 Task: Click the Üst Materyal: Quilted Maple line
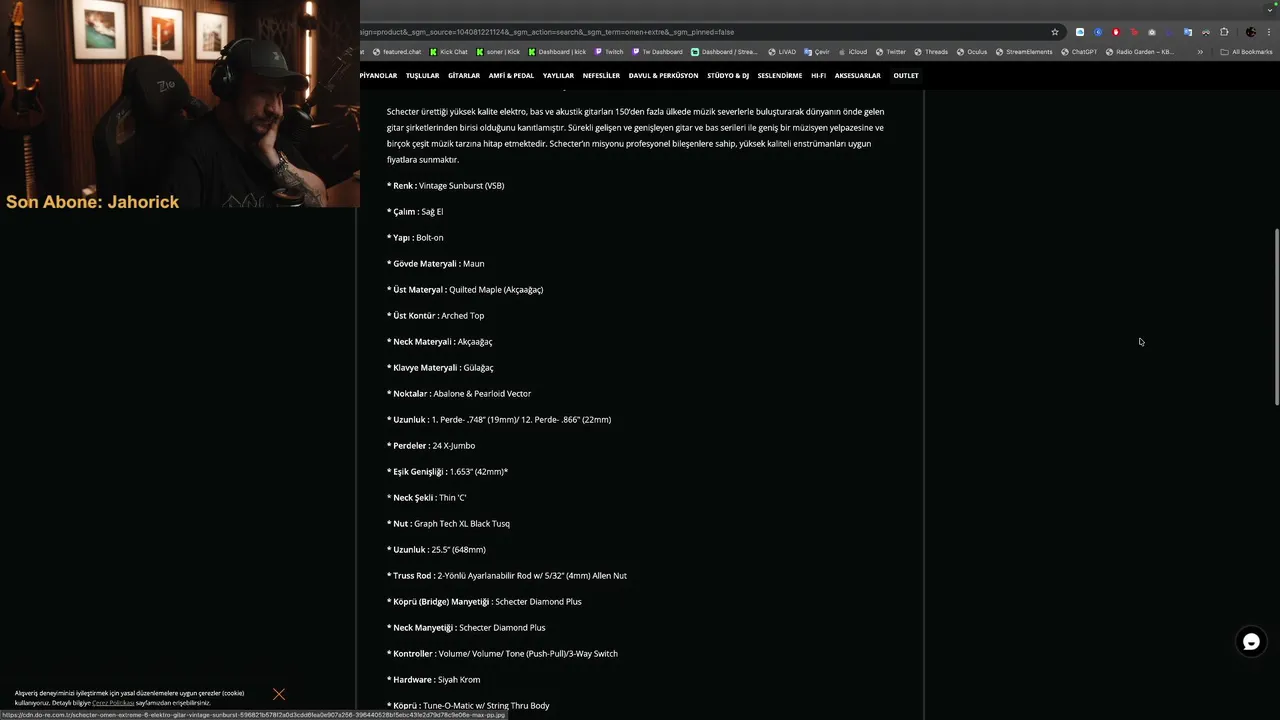pos(465,290)
